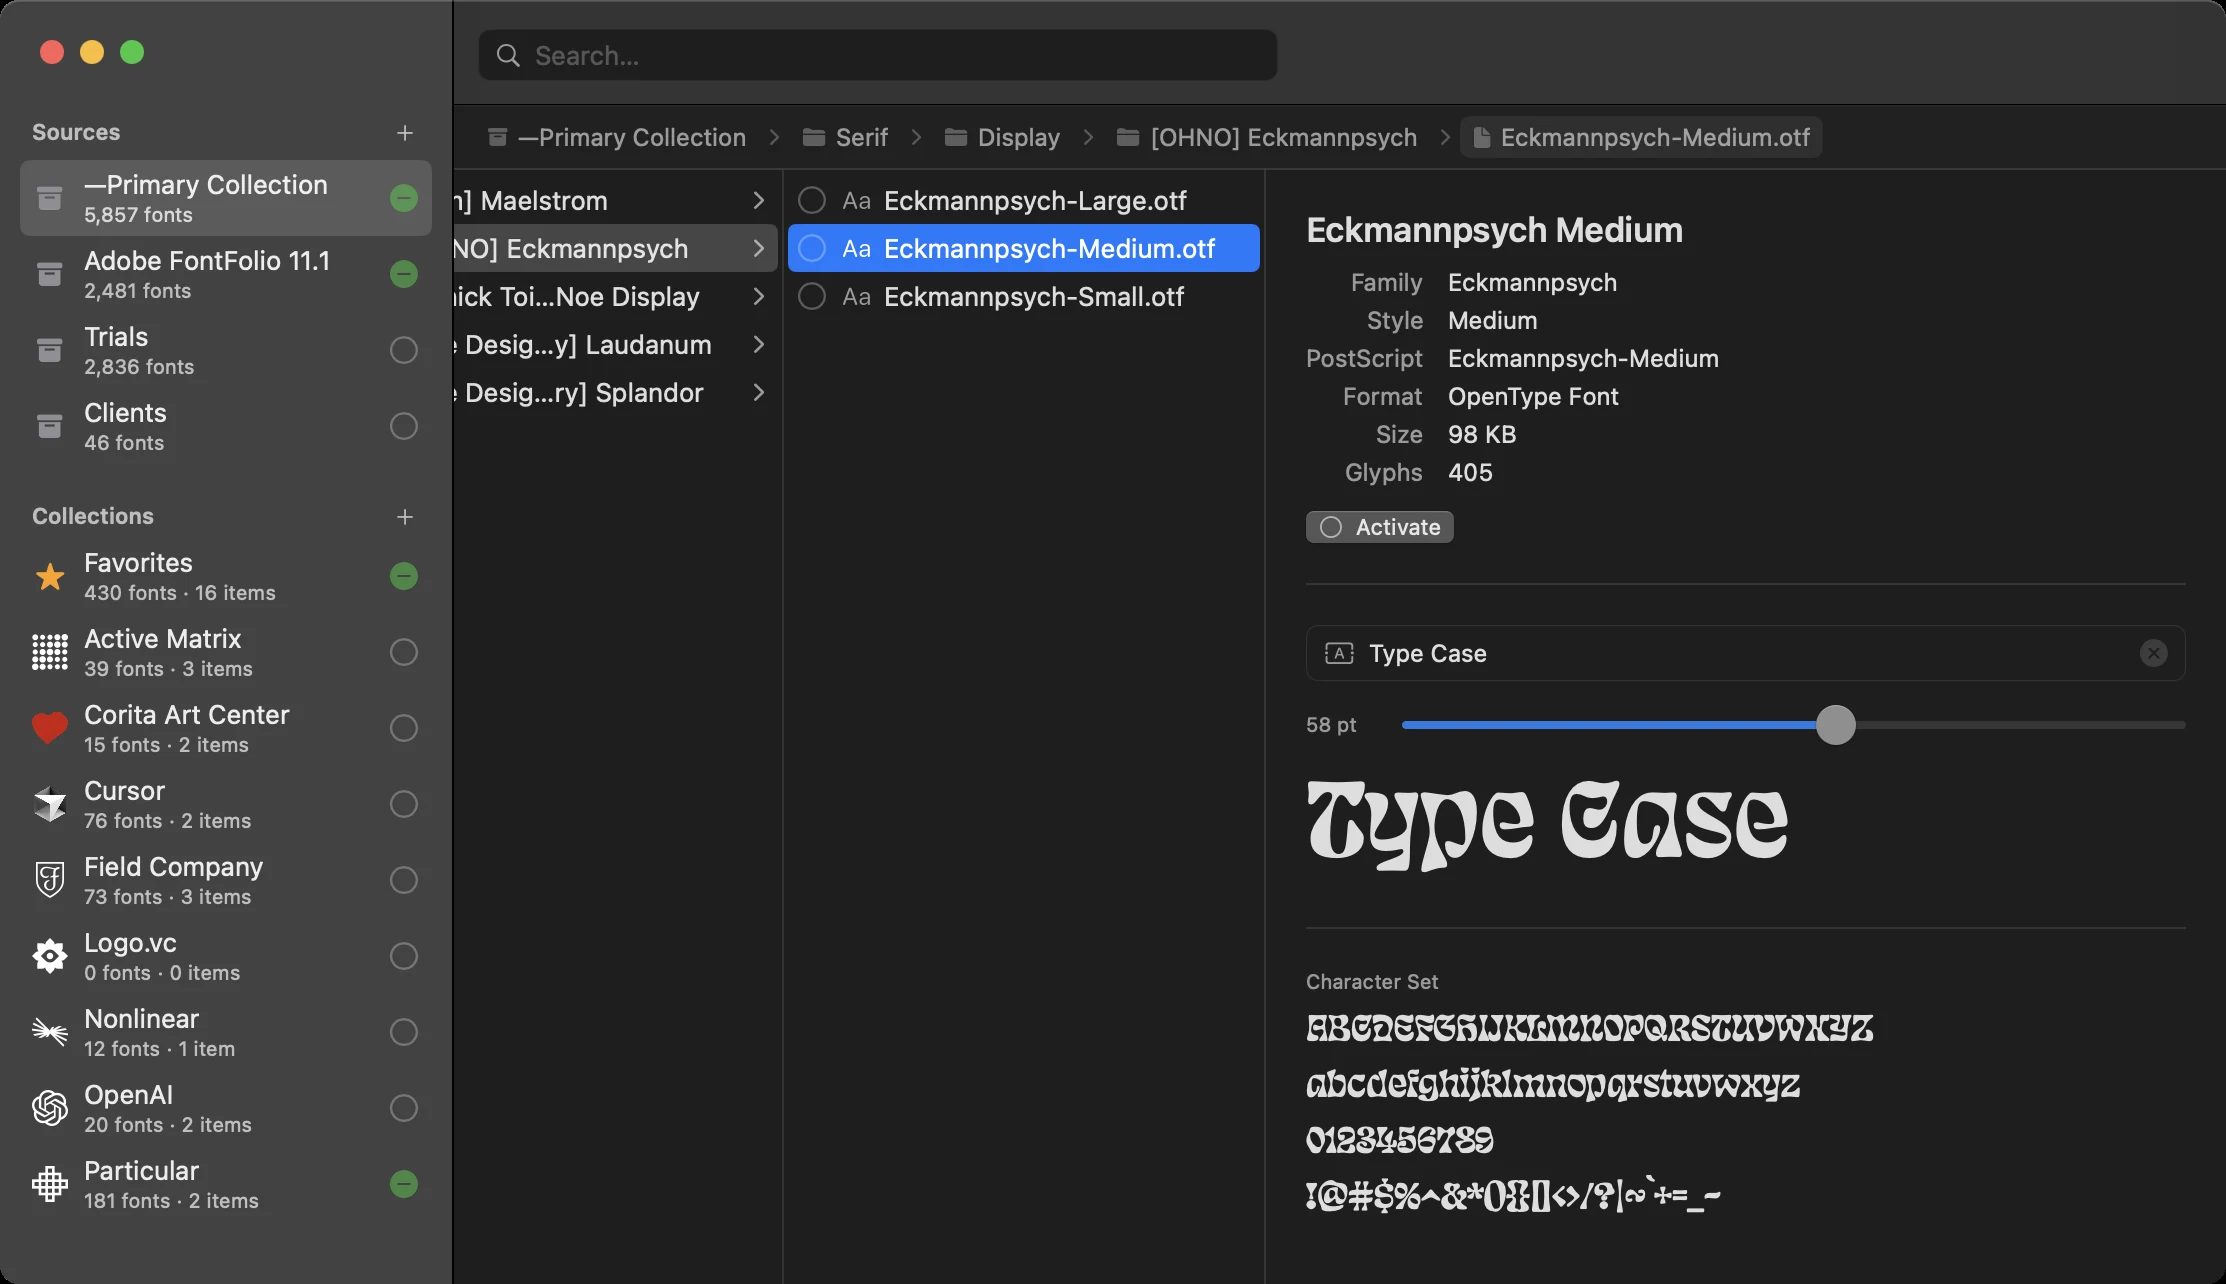
Task: Click the OpenAI collection icon
Action: (50, 1108)
